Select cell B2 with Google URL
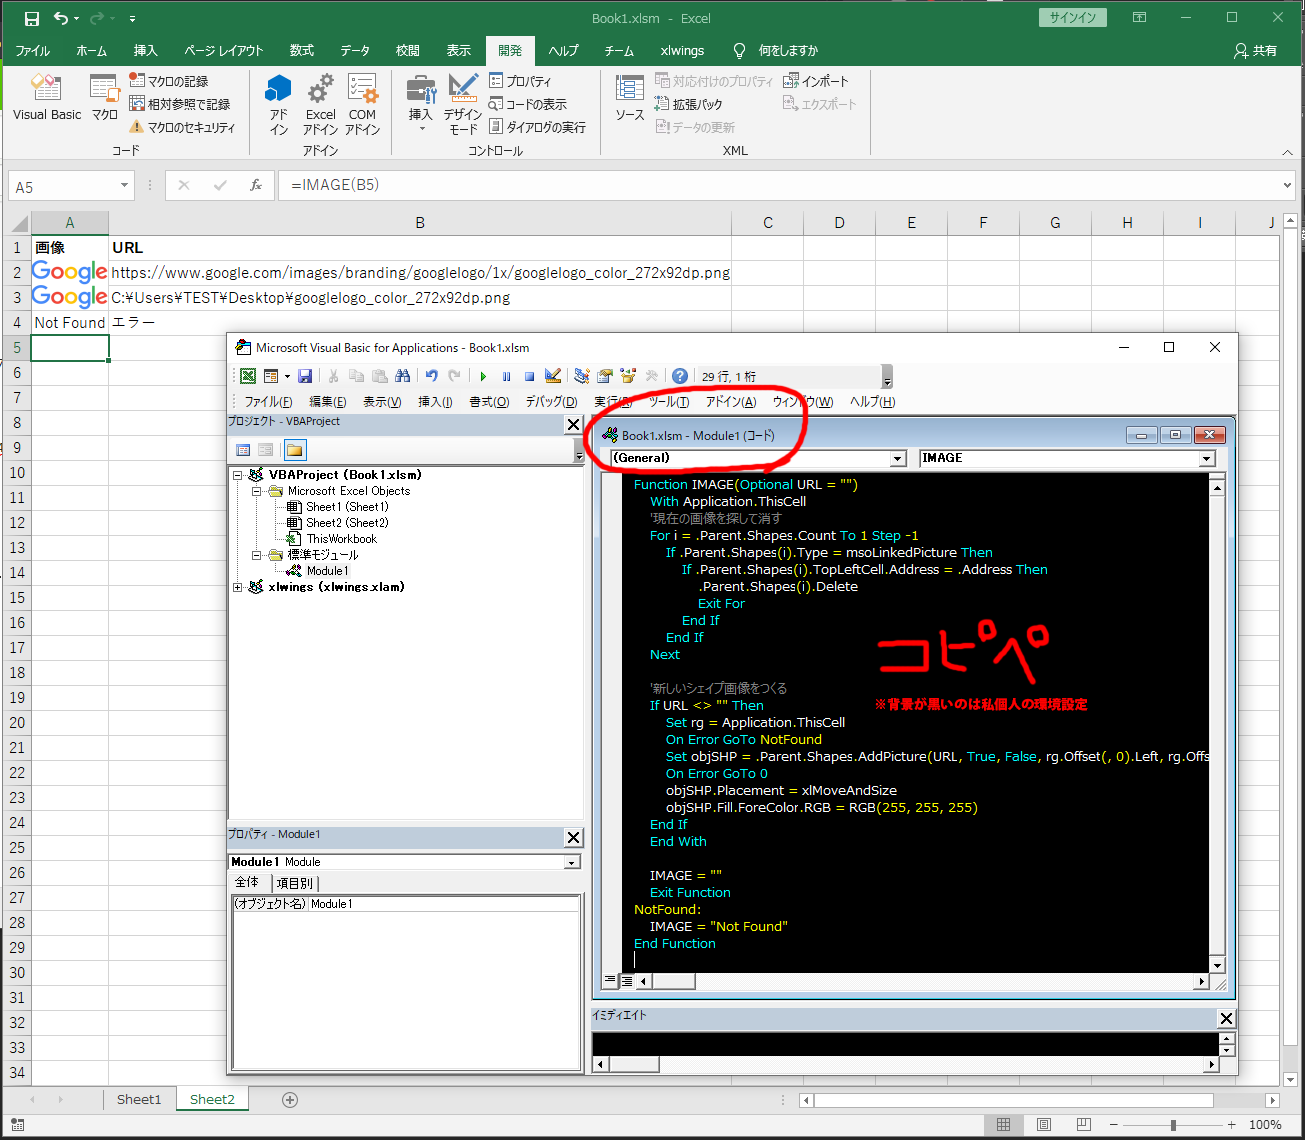Image resolution: width=1305 pixels, height=1140 pixels. [420, 273]
